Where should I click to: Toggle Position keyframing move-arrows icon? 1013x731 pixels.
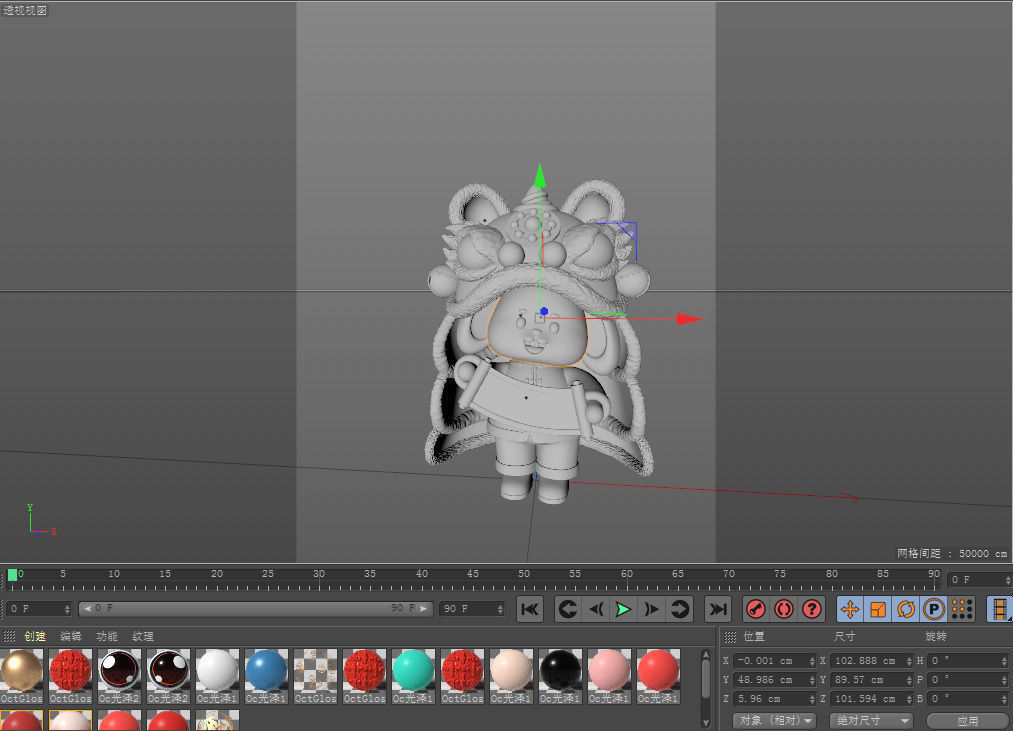coord(850,609)
